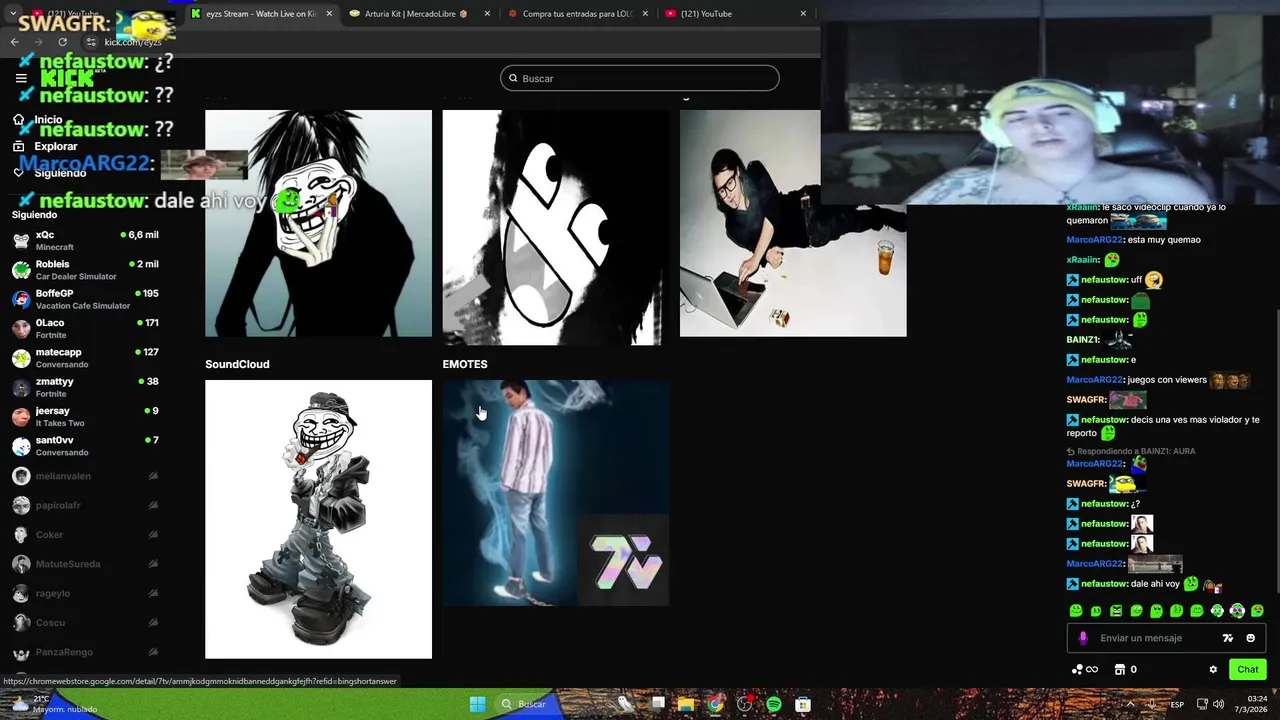
Task: Open Microsoft Store from the taskbar
Action: [x=803, y=705]
